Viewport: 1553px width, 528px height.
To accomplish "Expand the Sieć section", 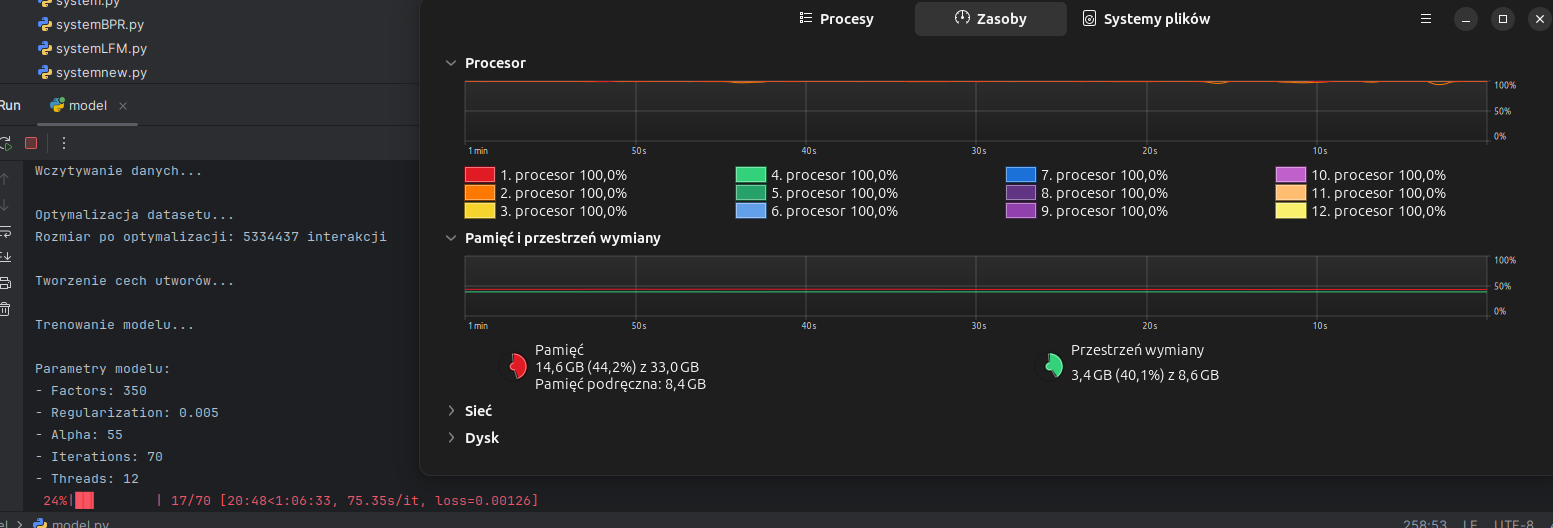I will click(x=451, y=411).
